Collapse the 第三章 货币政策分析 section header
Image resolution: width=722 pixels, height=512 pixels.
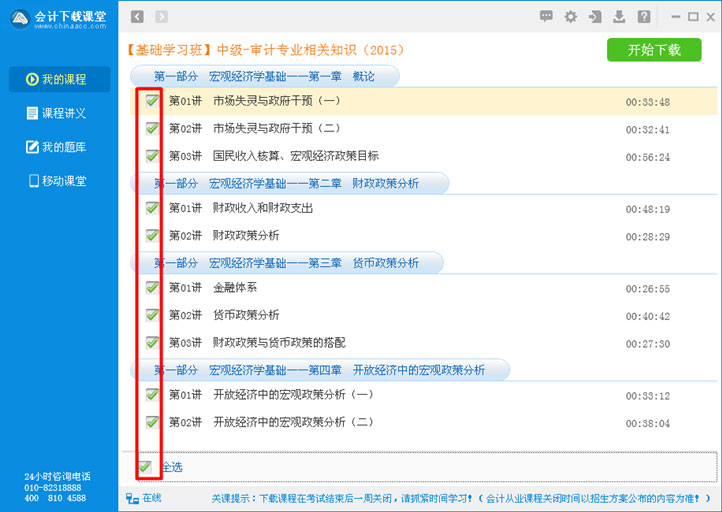pos(286,263)
